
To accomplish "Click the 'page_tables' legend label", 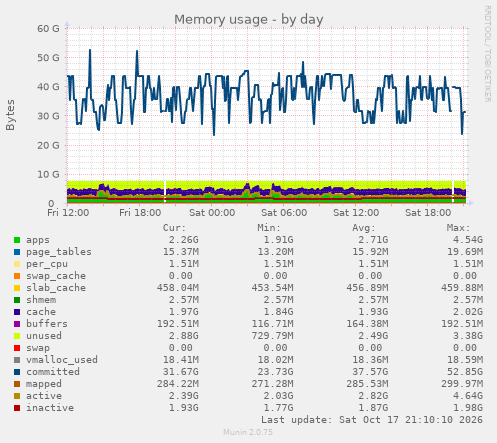I will point(59,252).
